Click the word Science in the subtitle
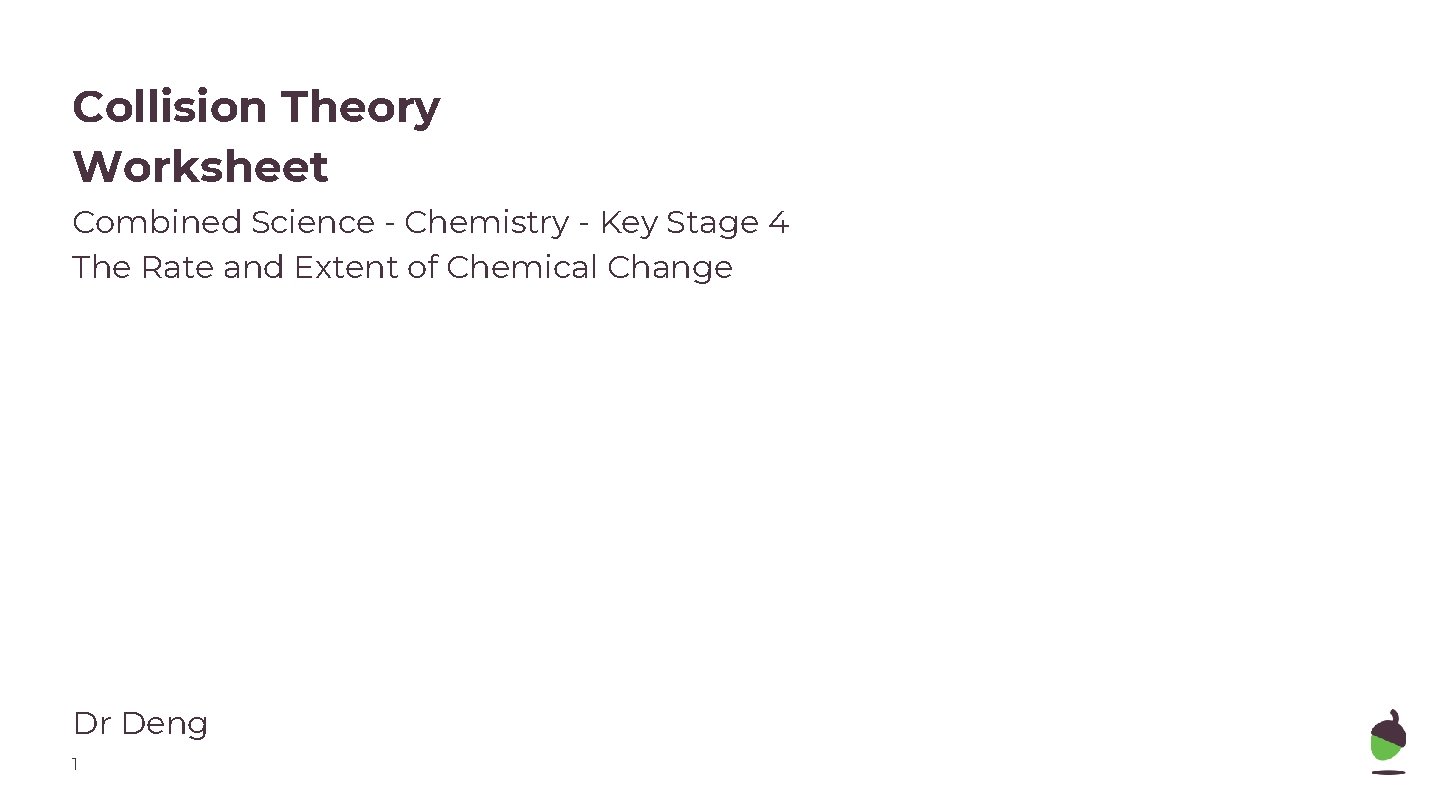This screenshot has width=1440, height=810. coord(313,222)
